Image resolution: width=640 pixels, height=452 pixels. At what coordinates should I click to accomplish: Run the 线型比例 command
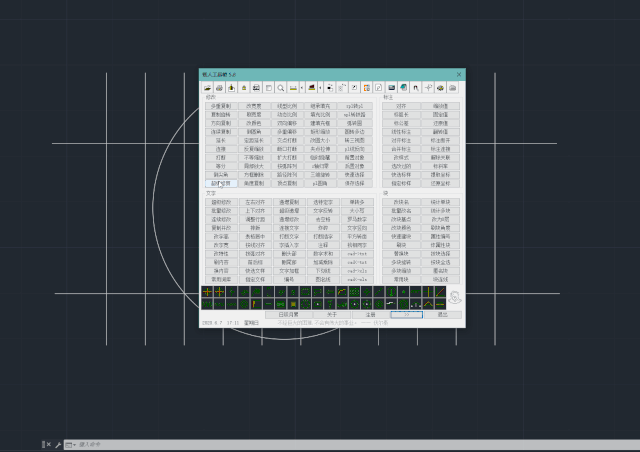pos(288,105)
